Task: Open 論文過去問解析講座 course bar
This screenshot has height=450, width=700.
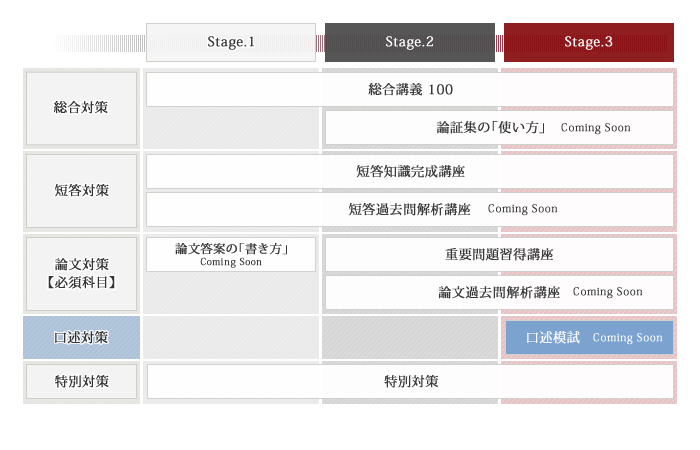Action: [x=499, y=292]
